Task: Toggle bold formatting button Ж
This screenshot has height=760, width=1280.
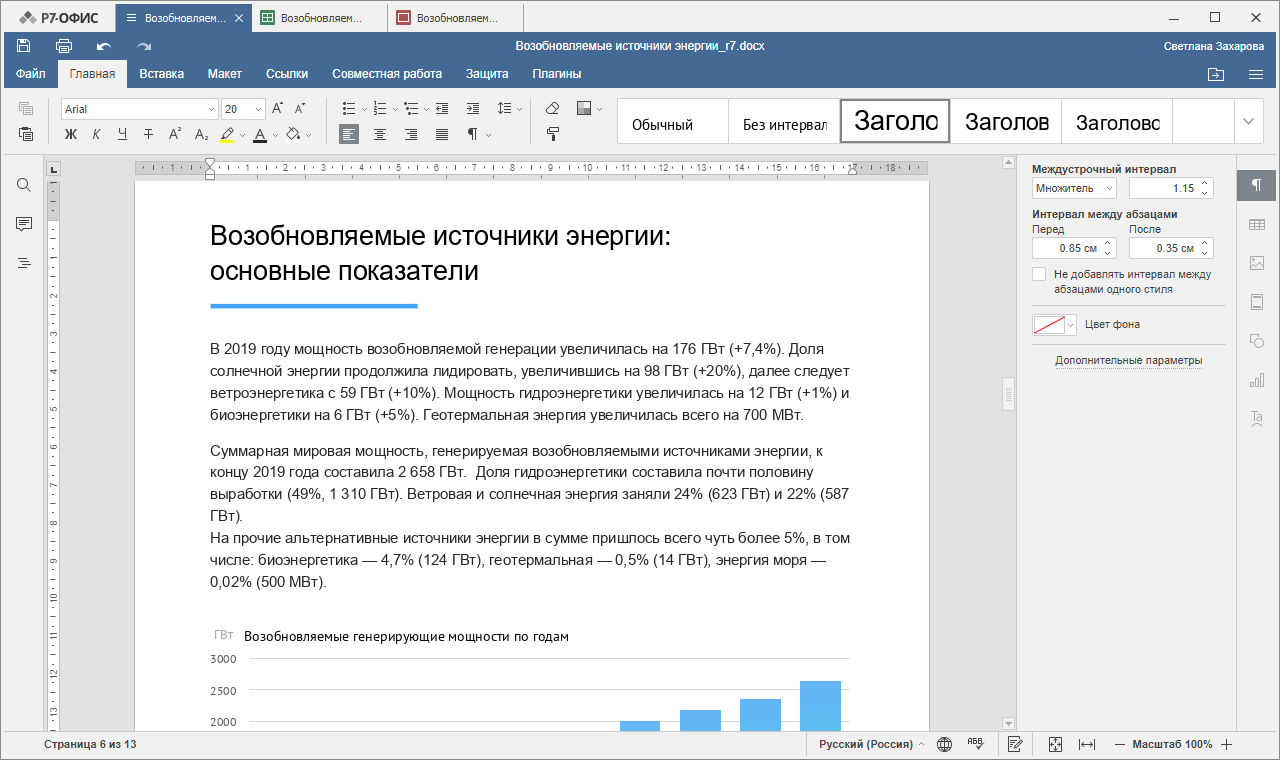Action: point(71,134)
